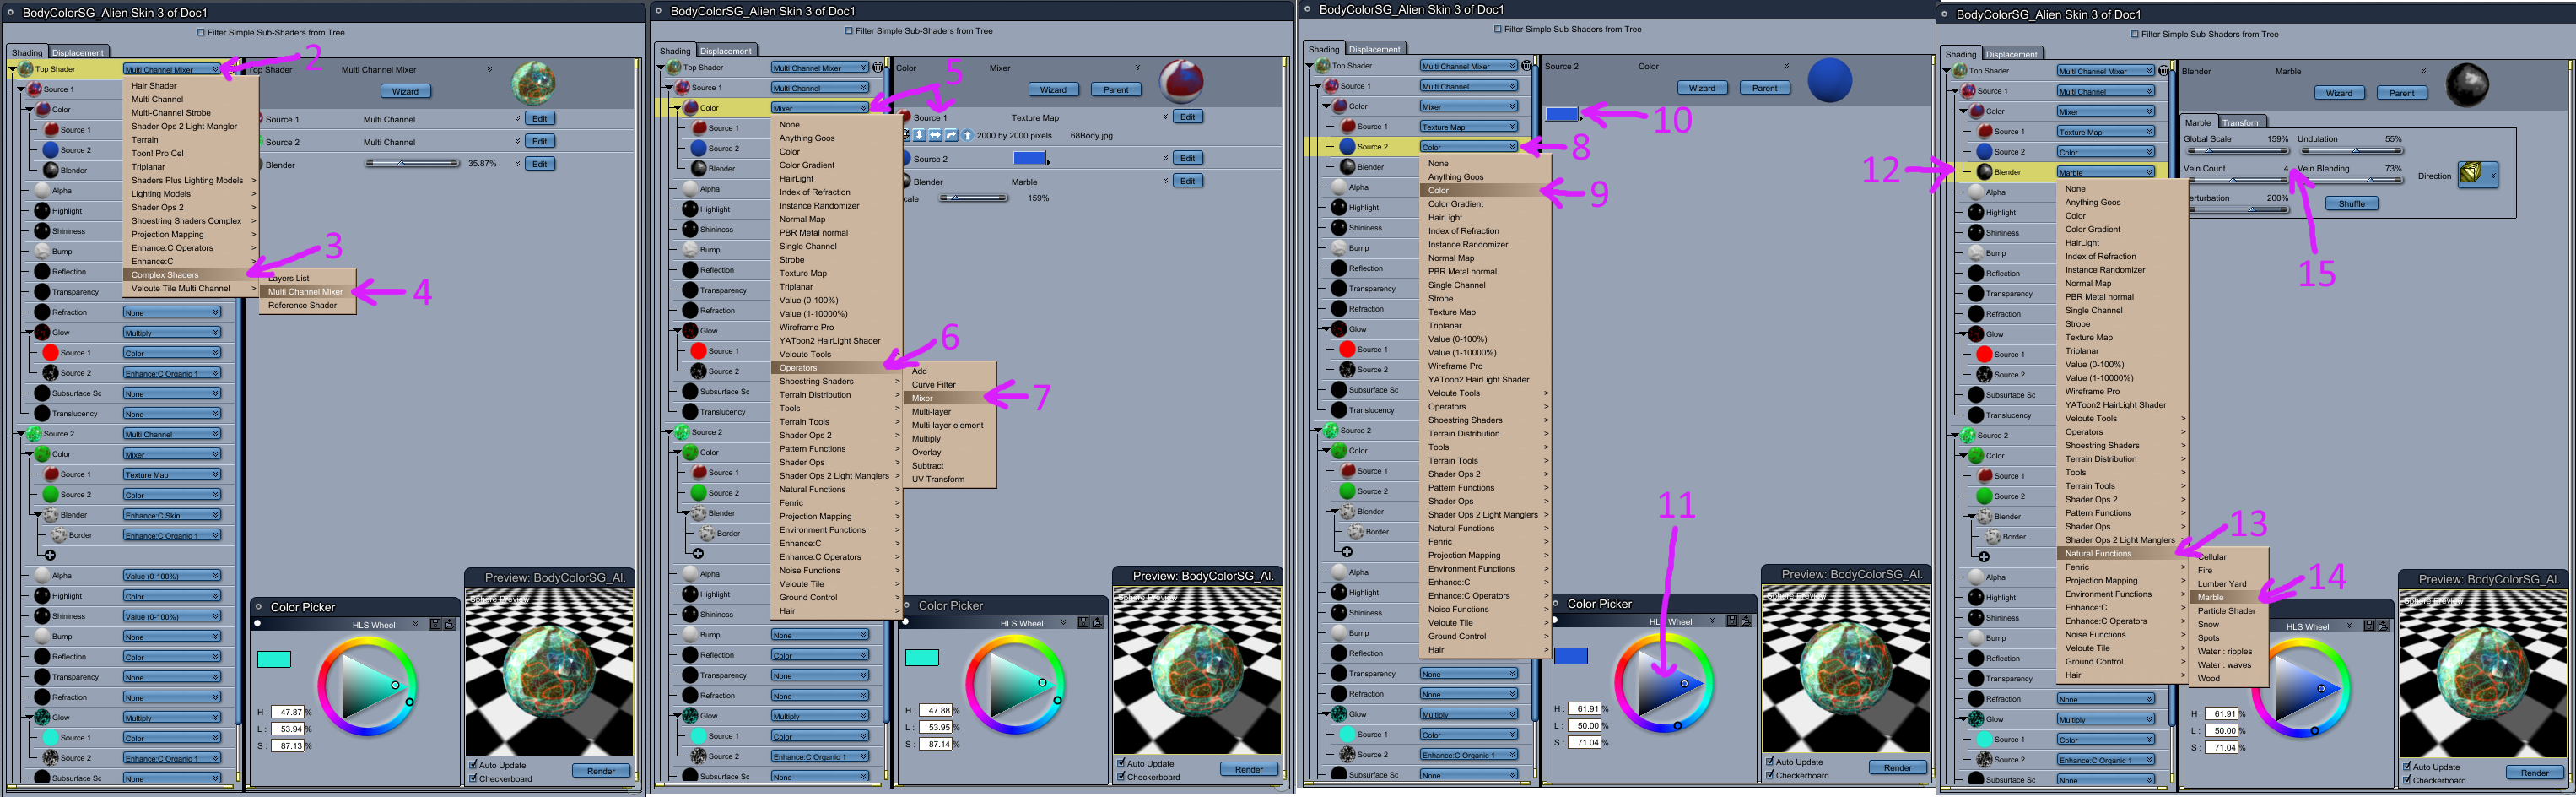Click save icon in Color Picker showing H 47.88
Image resolution: width=2576 pixels, height=797 pixels.
coord(1084,623)
